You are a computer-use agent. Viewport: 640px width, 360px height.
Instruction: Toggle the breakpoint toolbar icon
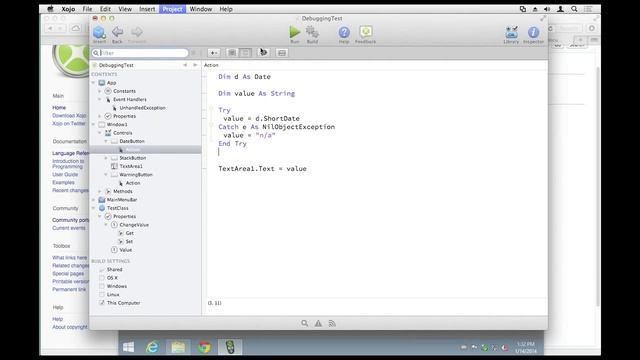[263, 52]
